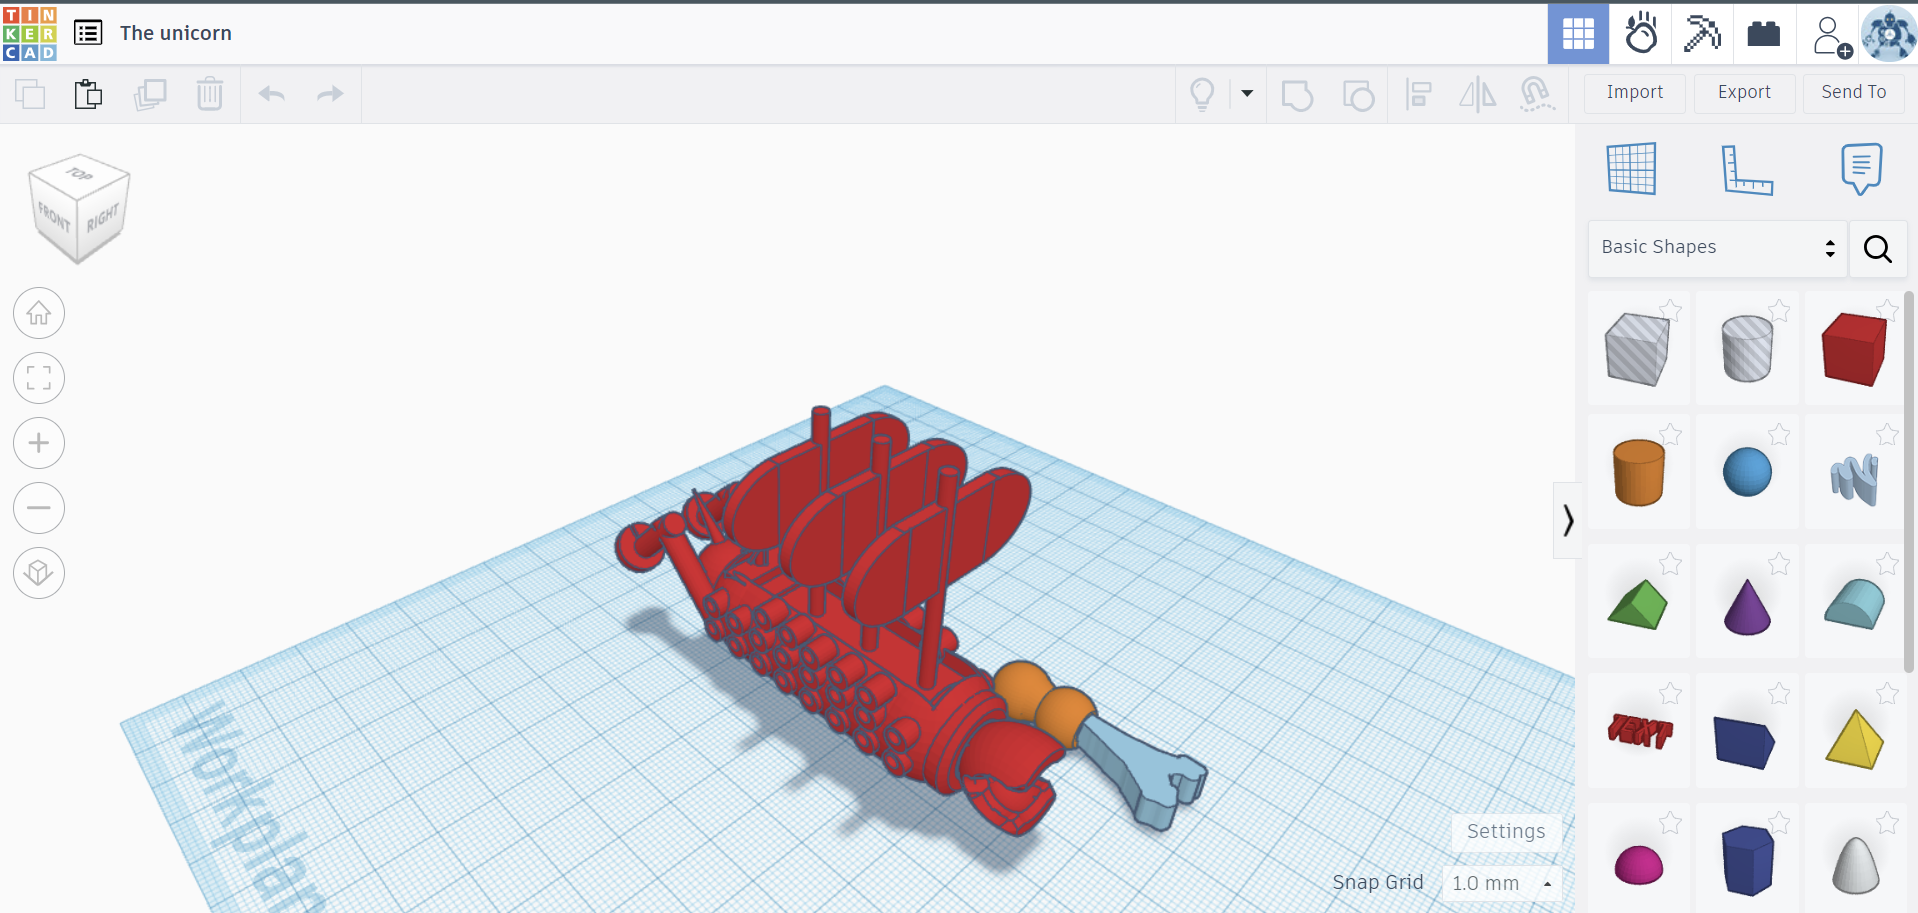Open the Ruler tool

tap(1746, 169)
